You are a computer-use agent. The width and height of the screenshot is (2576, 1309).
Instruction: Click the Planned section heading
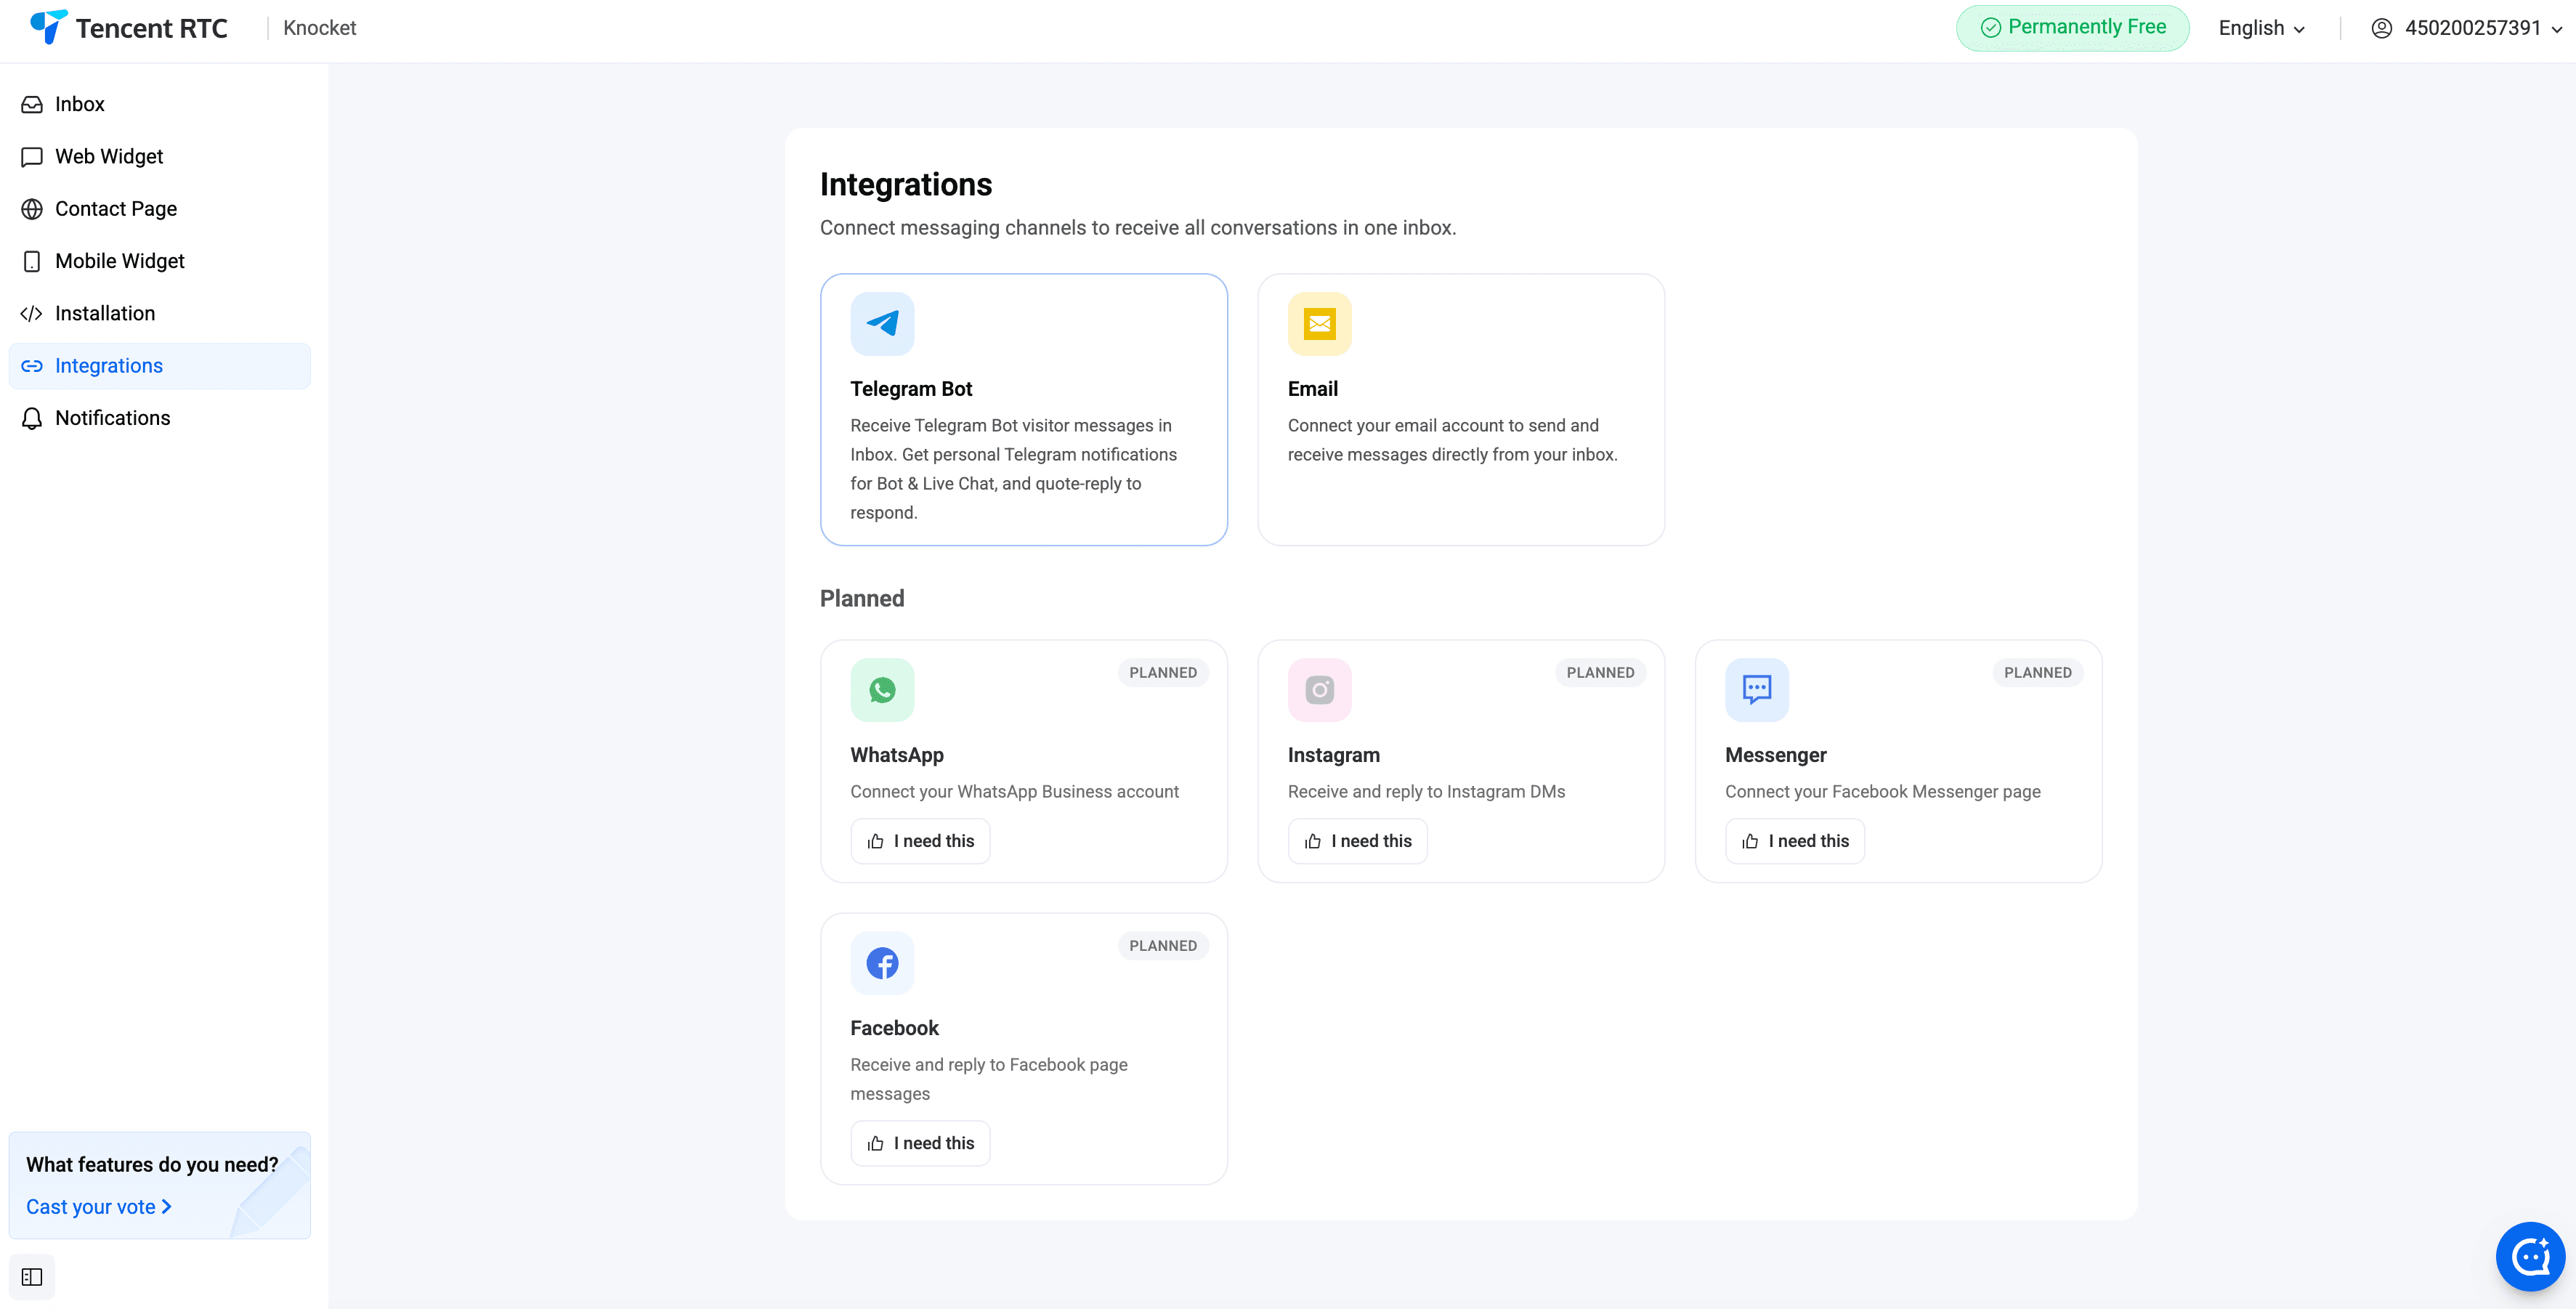pyautogui.click(x=862, y=599)
